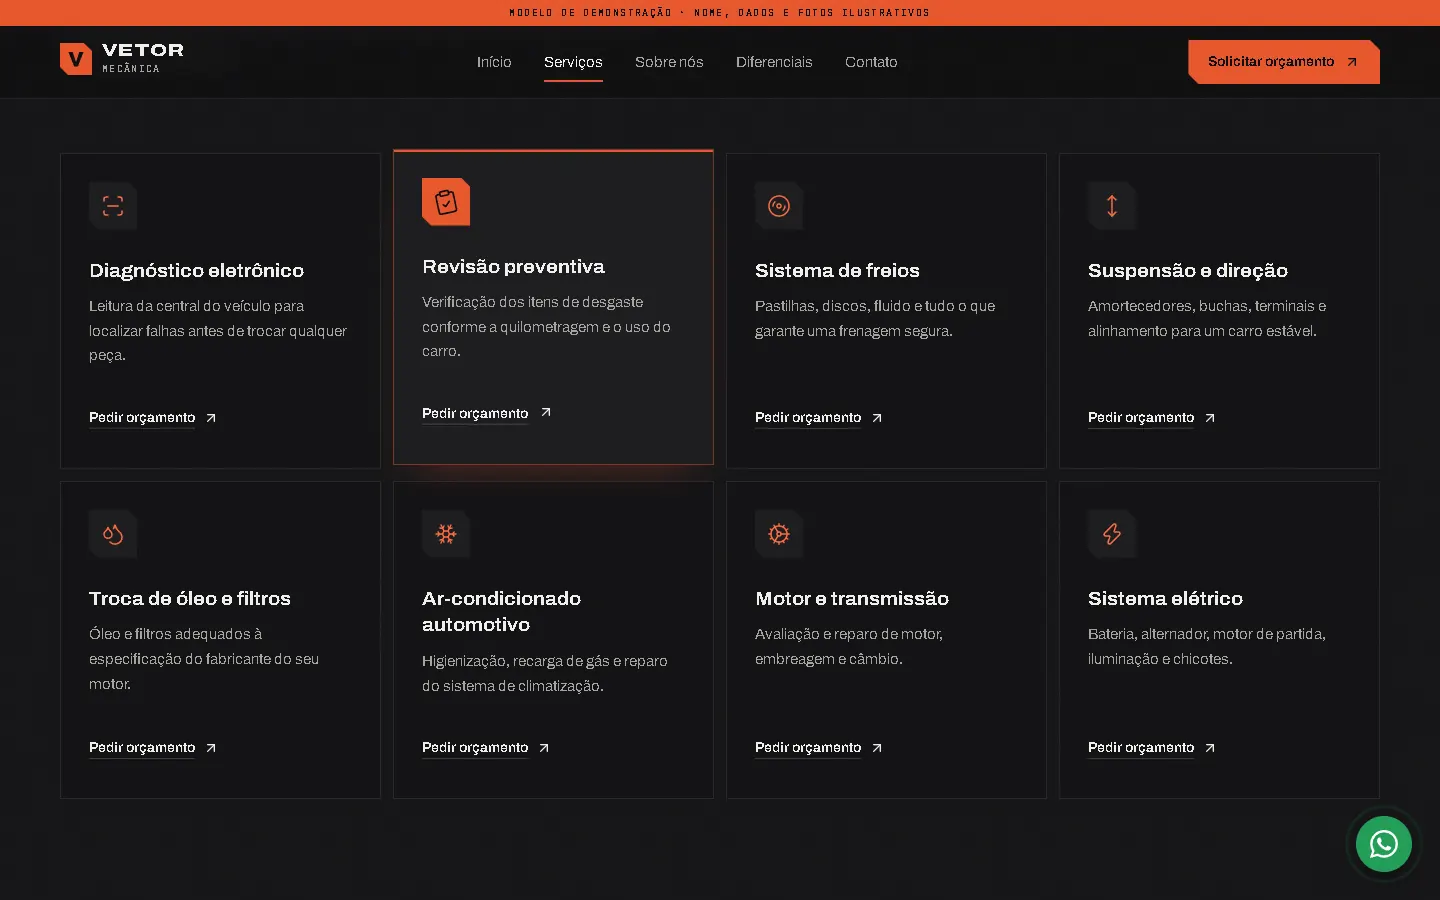Click Pedir orçamento under Troca de óleo
1440x900 pixels.
point(153,748)
